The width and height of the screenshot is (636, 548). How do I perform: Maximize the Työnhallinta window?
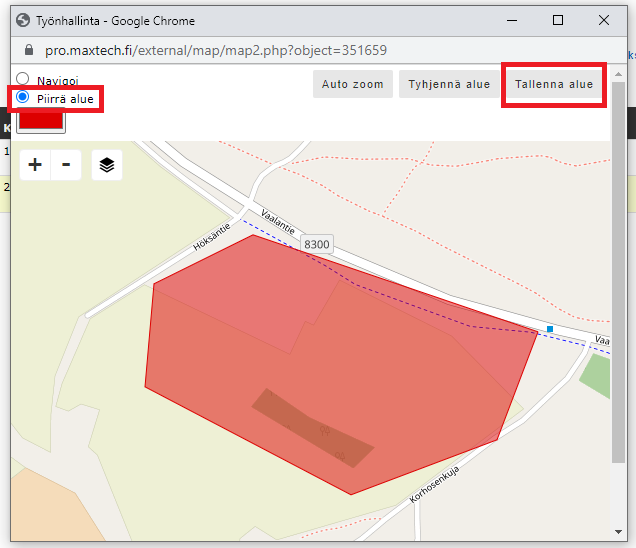[x=558, y=20]
